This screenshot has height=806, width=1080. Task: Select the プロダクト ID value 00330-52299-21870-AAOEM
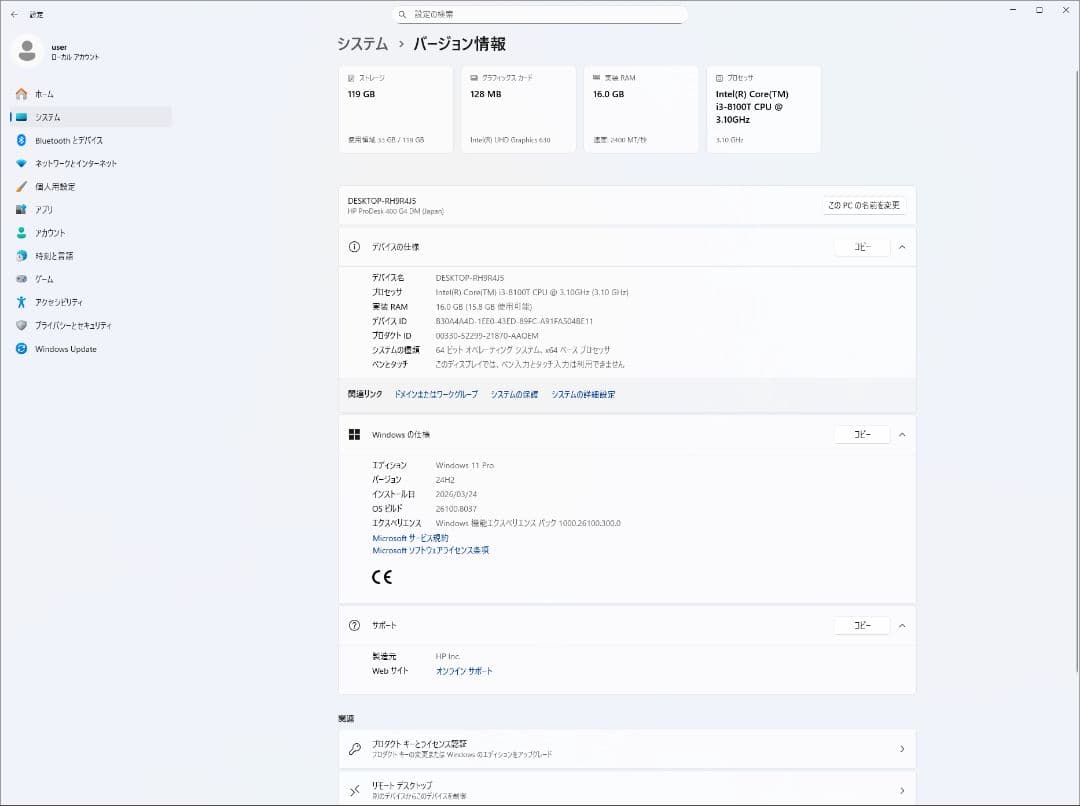[x=487, y=336]
